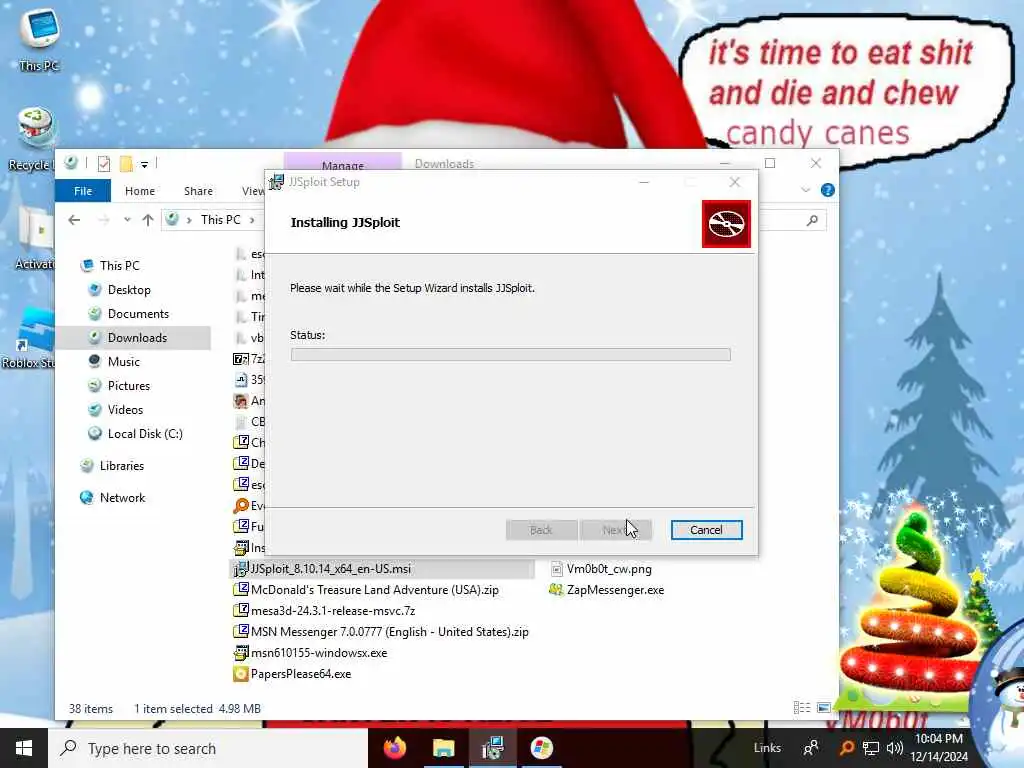Image resolution: width=1024 pixels, height=768 pixels.
Task: Click the ZapMessenger.exe file icon
Action: pyautogui.click(x=556, y=590)
